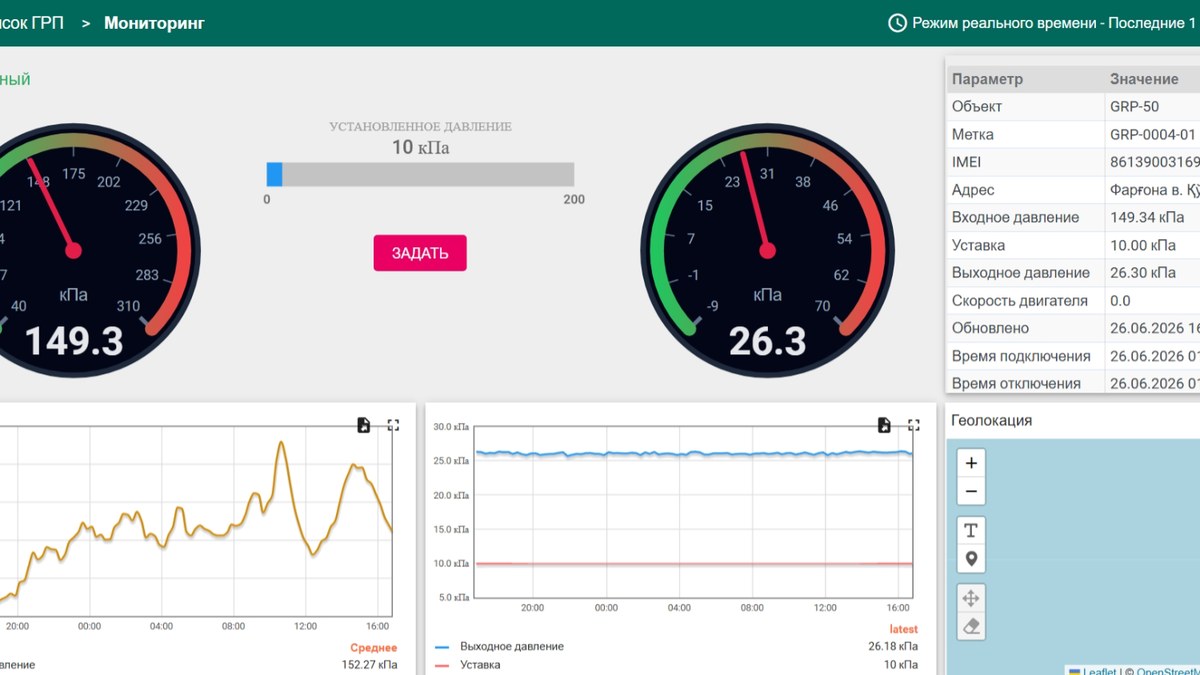1200x675 pixels.
Task: Zoom in on the geolocation map
Action: click(971, 463)
